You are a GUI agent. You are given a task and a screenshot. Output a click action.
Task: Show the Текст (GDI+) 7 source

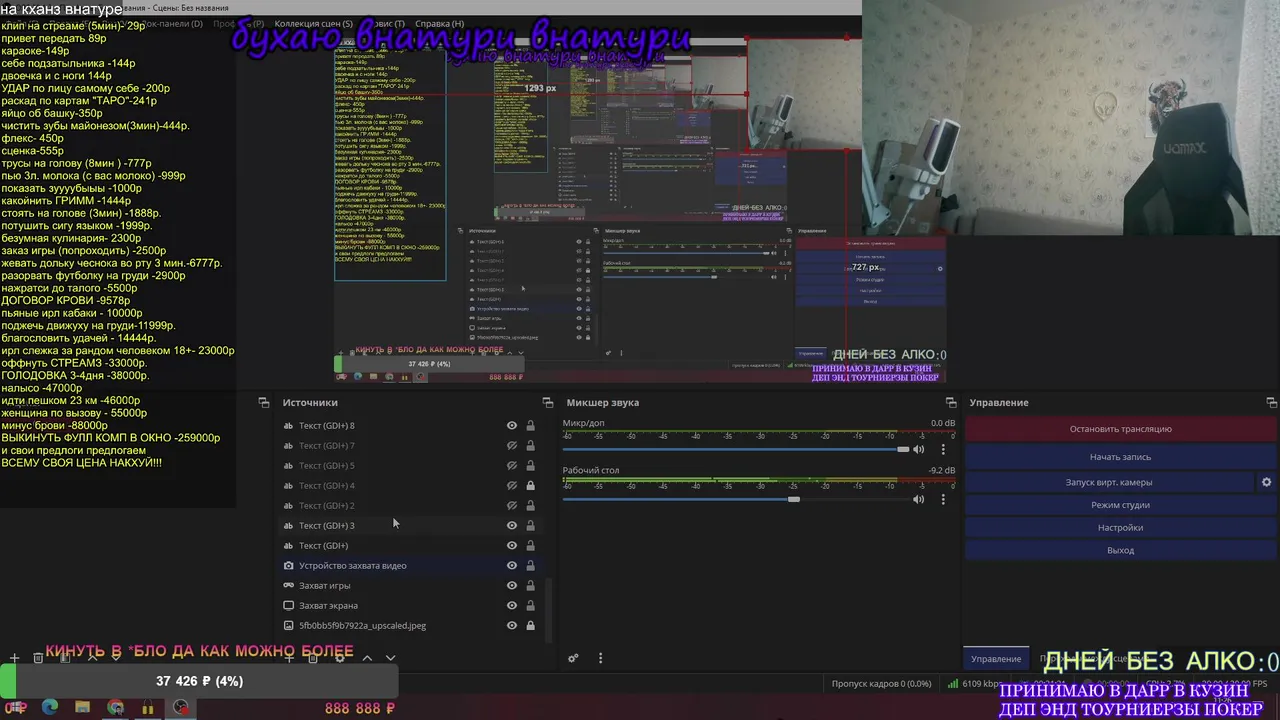pyautogui.click(x=512, y=445)
